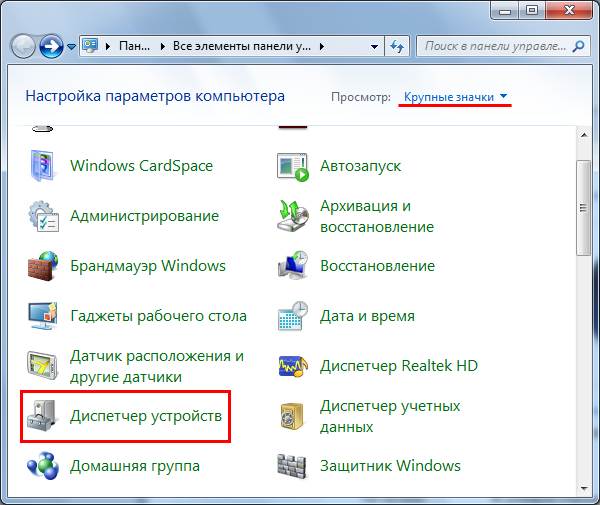Click the Восстановление text link
The width and height of the screenshot is (600, 505).
376,266
